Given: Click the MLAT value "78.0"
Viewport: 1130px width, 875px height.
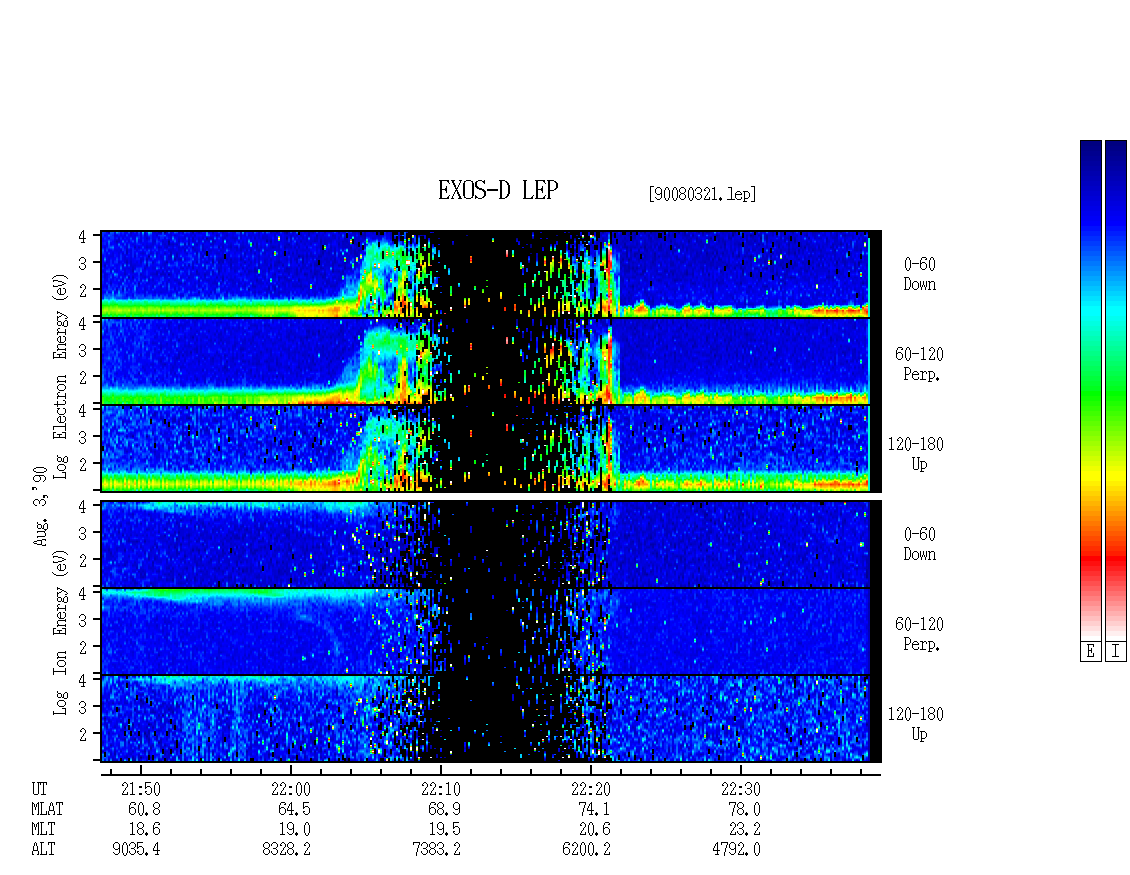Looking at the screenshot, I should pyautogui.click(x=744, y=809).
